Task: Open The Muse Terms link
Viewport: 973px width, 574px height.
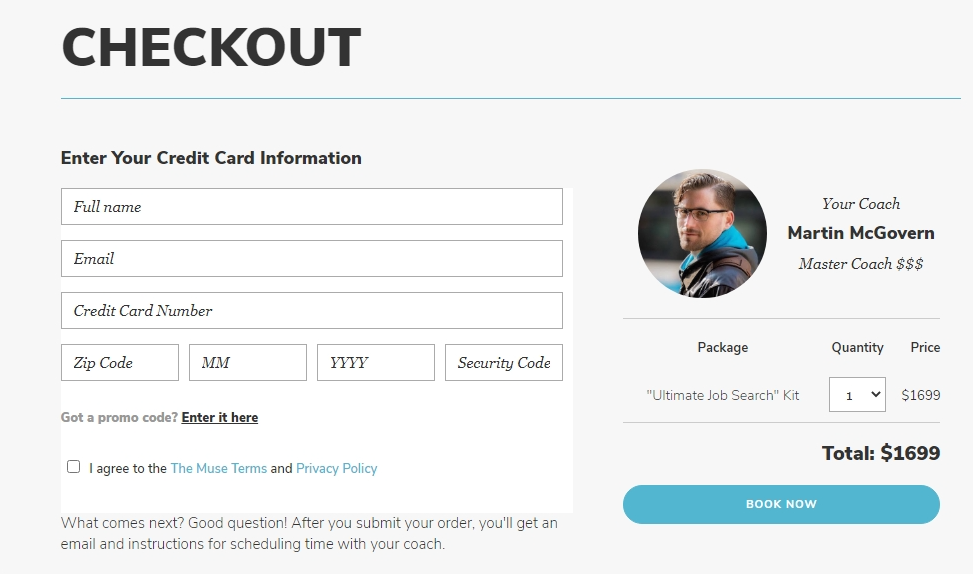Action: (x=218, y=469)
